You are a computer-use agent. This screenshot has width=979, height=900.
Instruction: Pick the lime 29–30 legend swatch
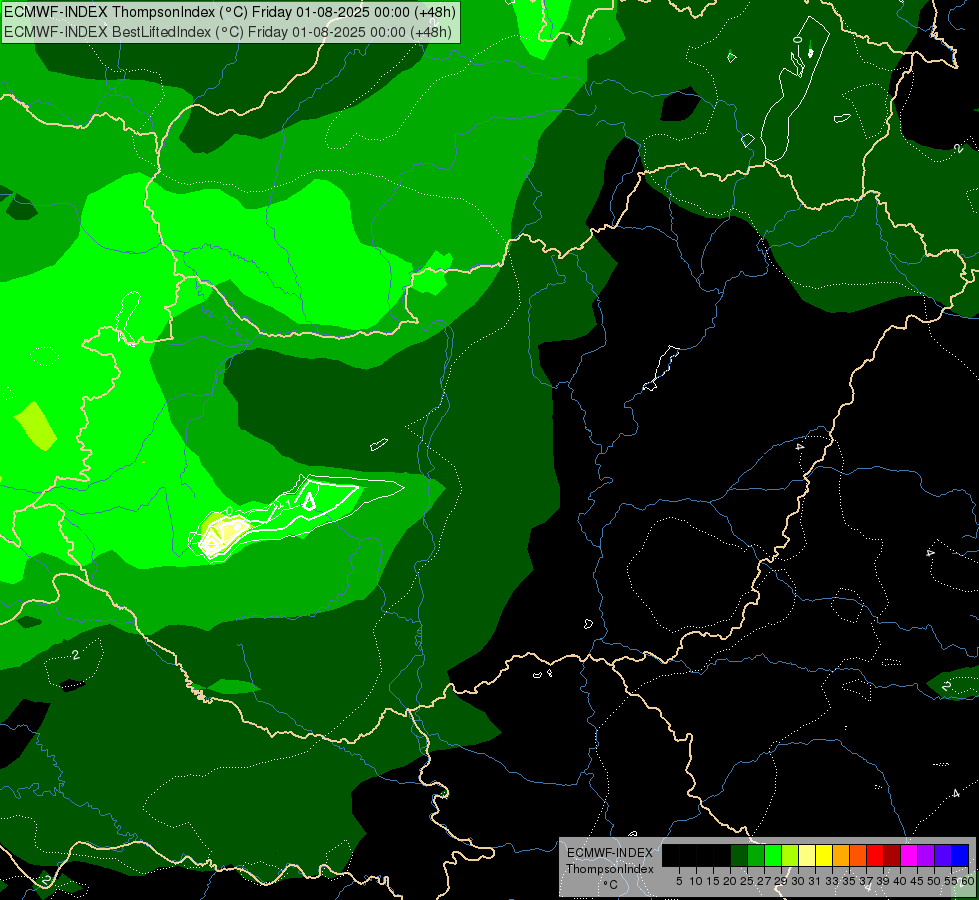790,855
